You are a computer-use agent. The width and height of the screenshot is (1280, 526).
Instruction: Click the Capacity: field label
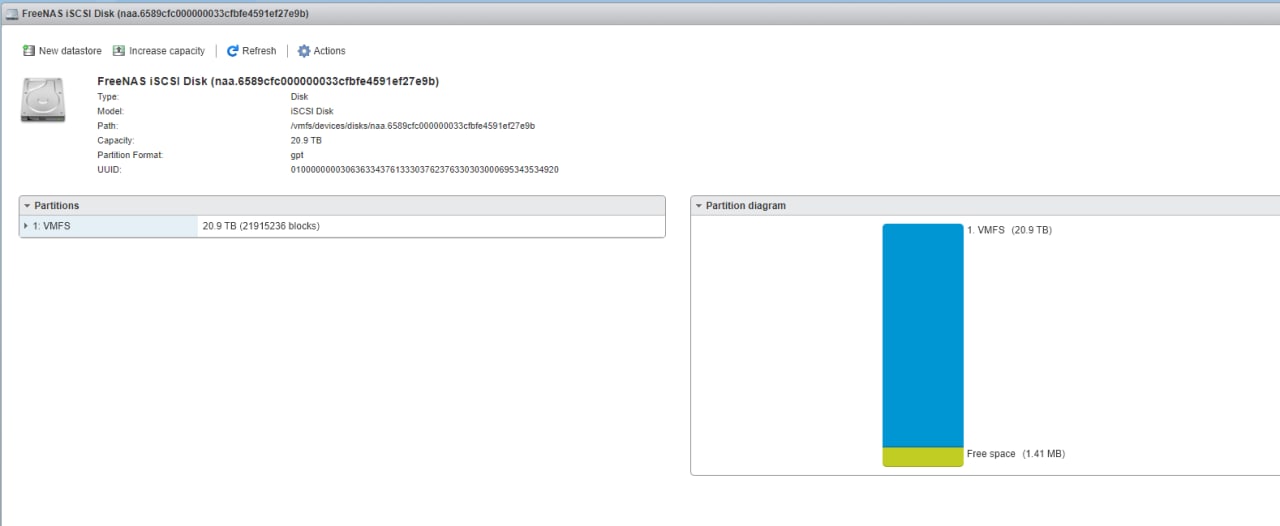(116, 141)
